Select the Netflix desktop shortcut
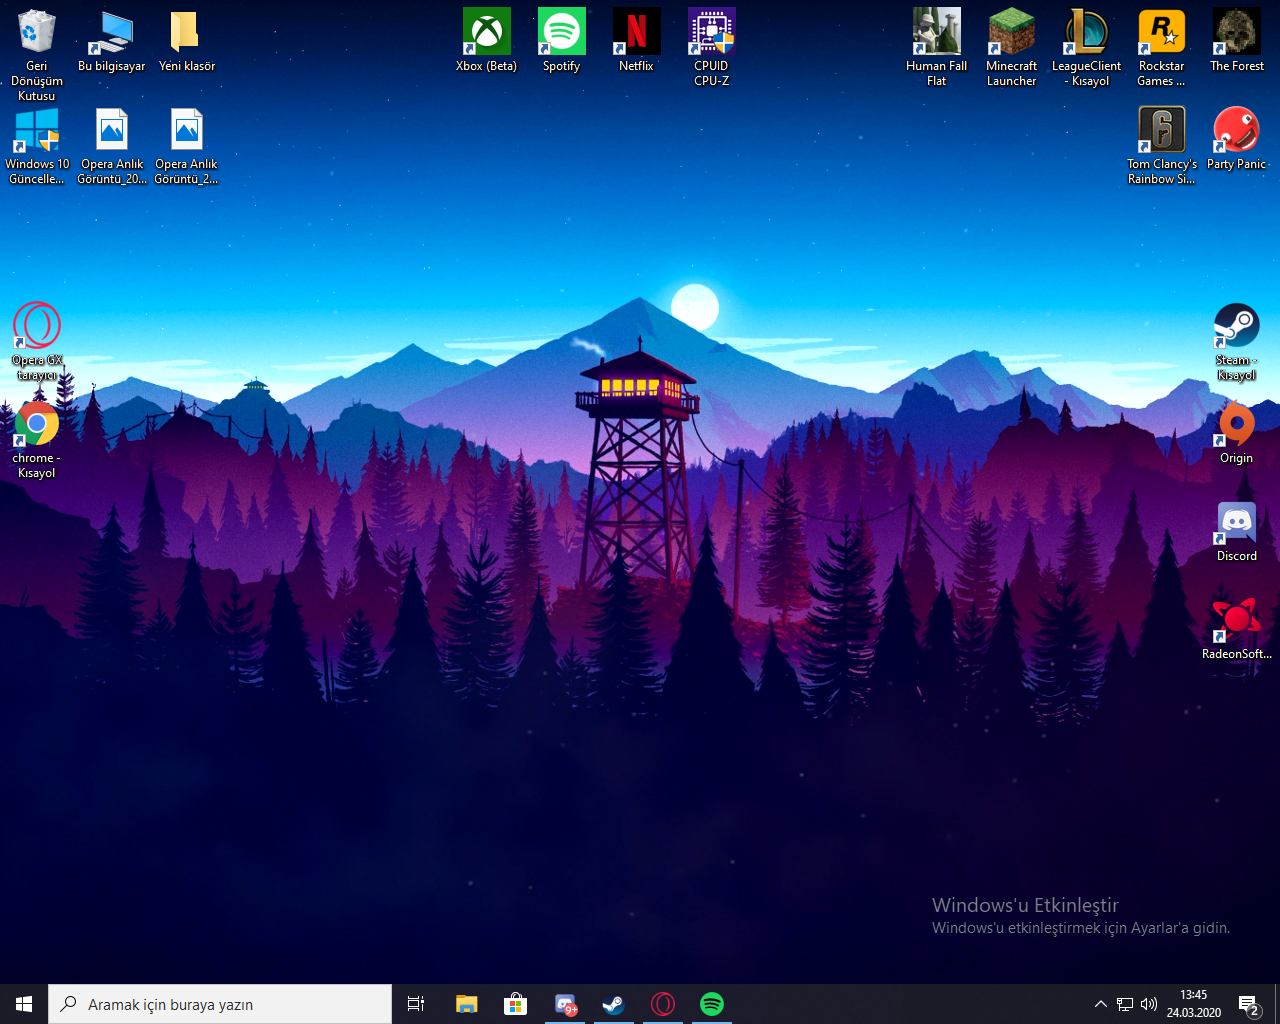 tap(637, 42)
